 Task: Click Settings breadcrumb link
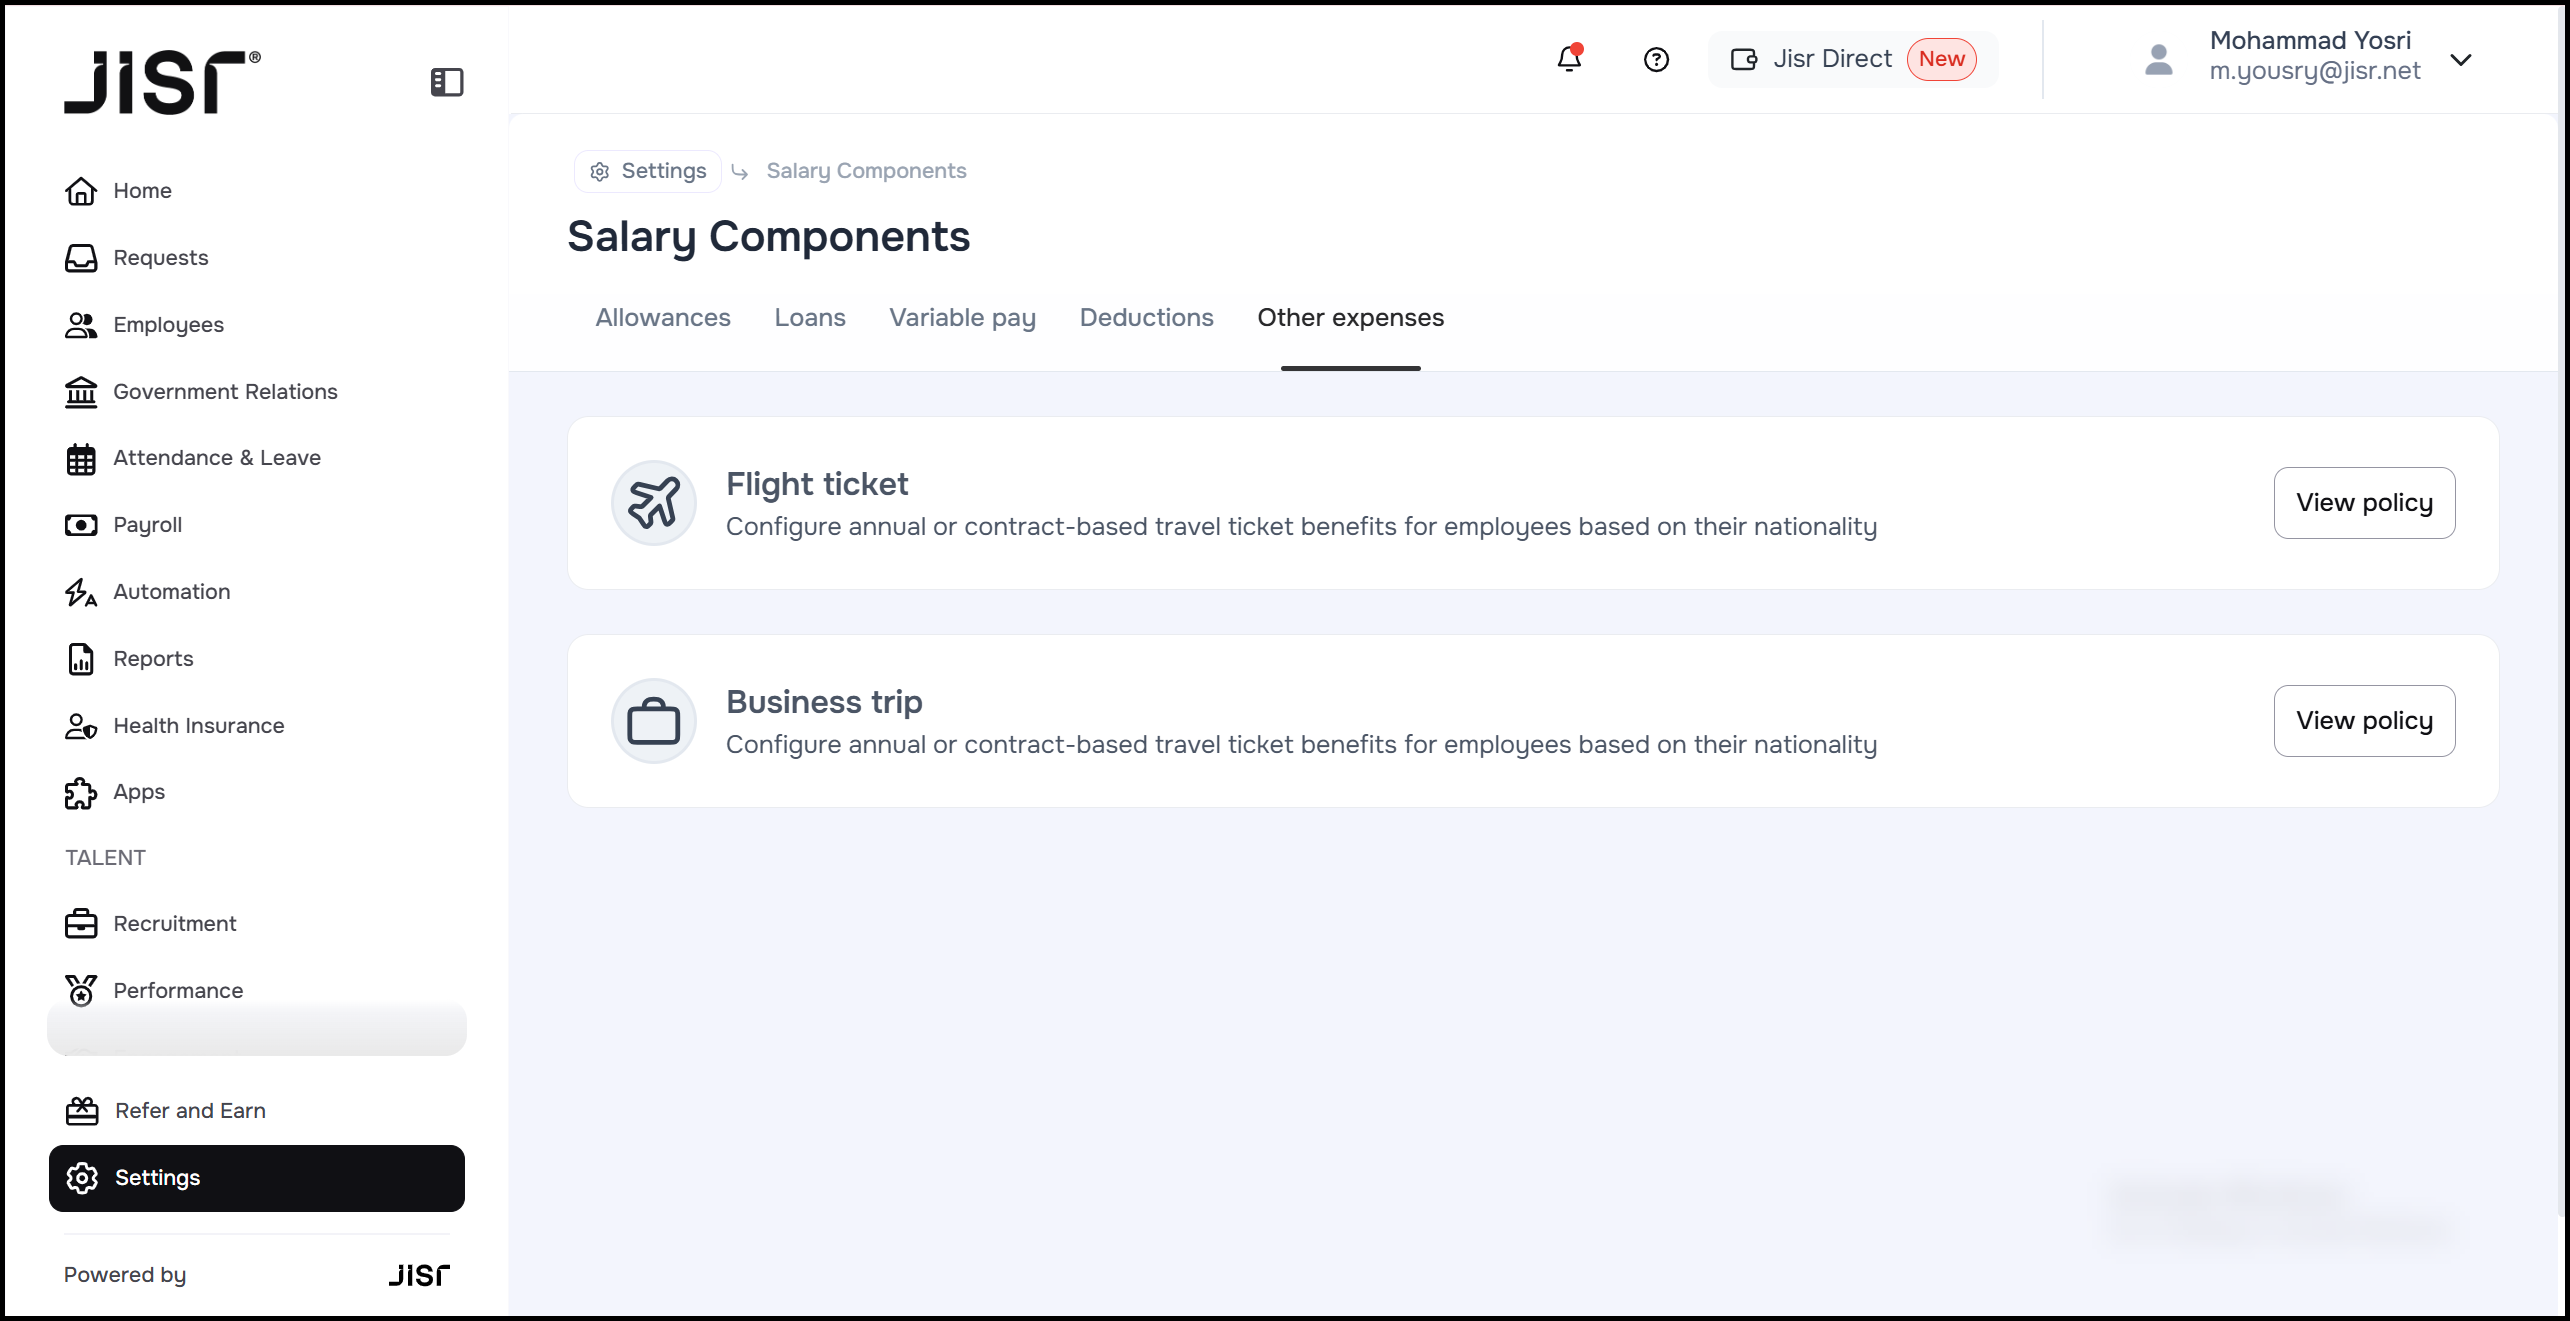[x=648, y=171]
